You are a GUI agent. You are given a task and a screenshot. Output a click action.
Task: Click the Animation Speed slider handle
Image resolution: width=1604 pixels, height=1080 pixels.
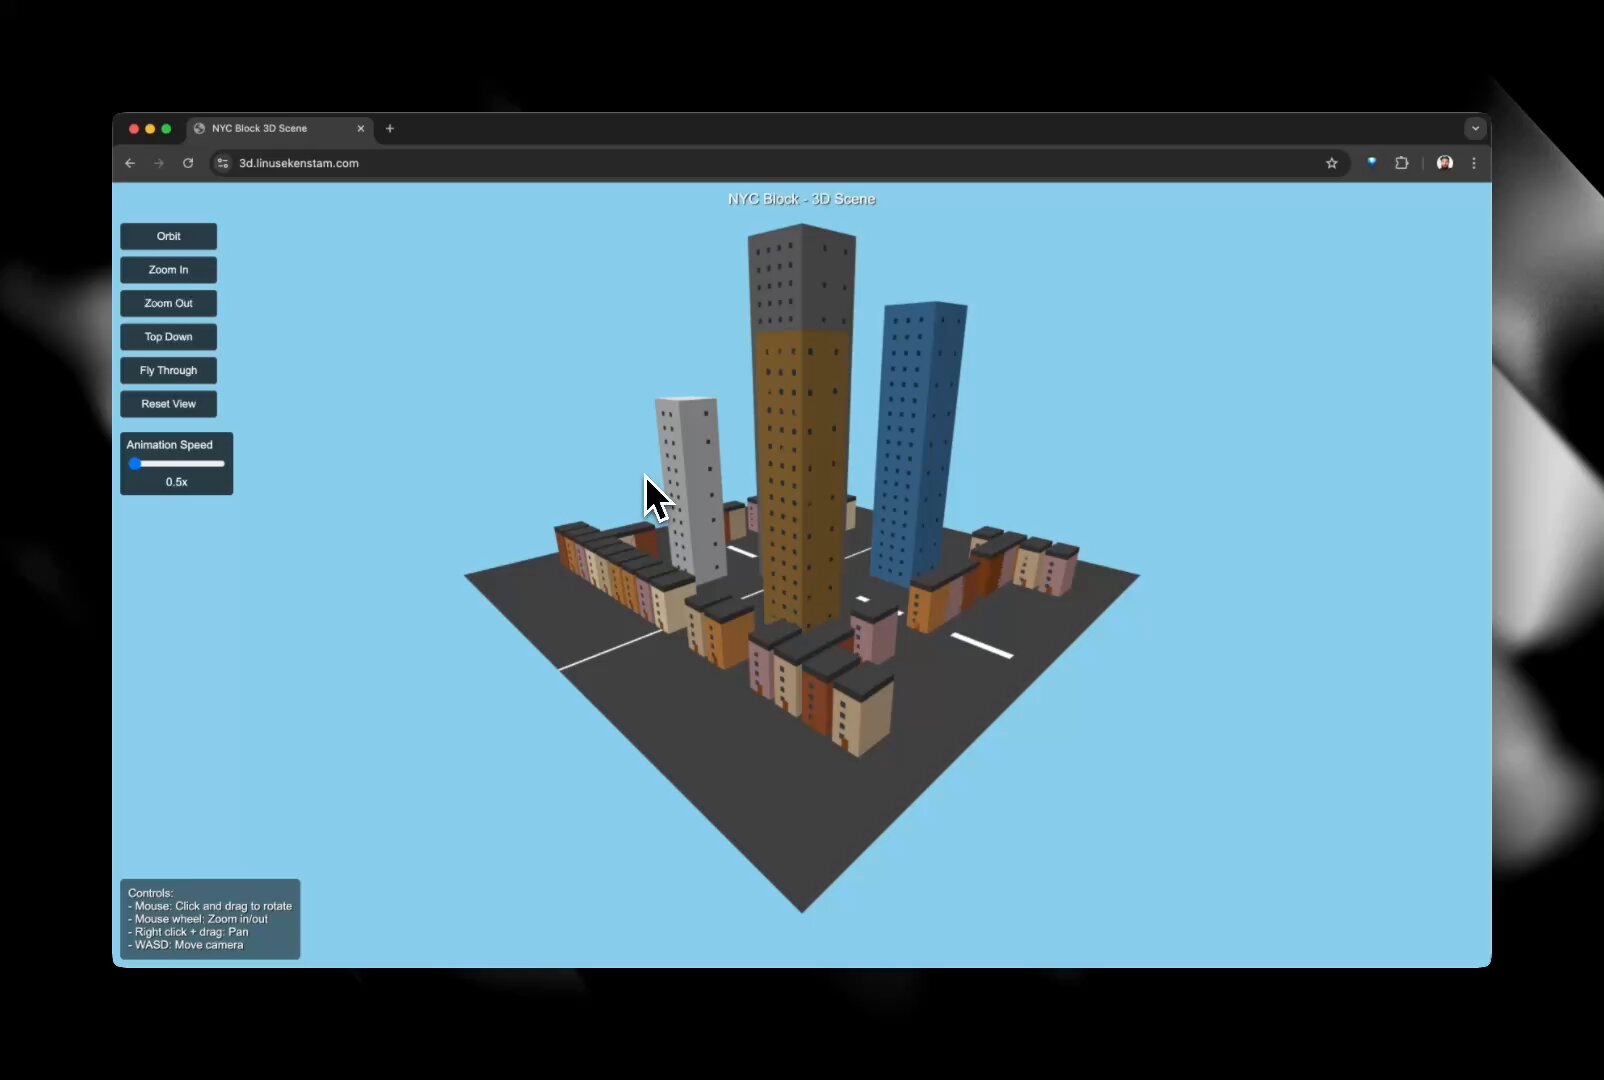[x=135, y=463]
